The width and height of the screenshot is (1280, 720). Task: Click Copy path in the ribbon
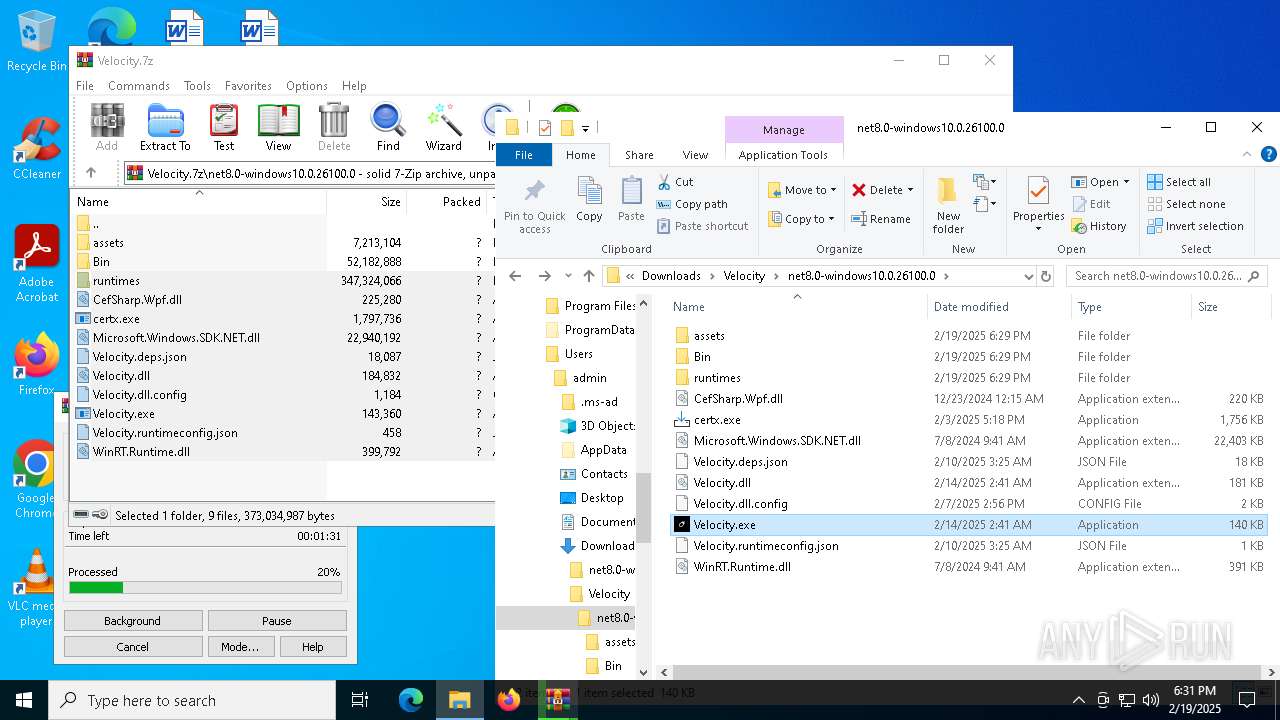point(691,204)
